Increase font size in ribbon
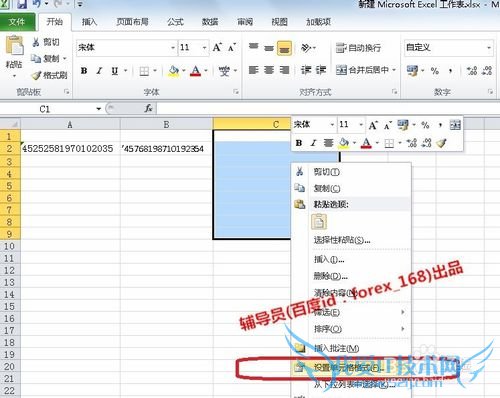Viewport: 500px width, 398px height. point(217,47)
